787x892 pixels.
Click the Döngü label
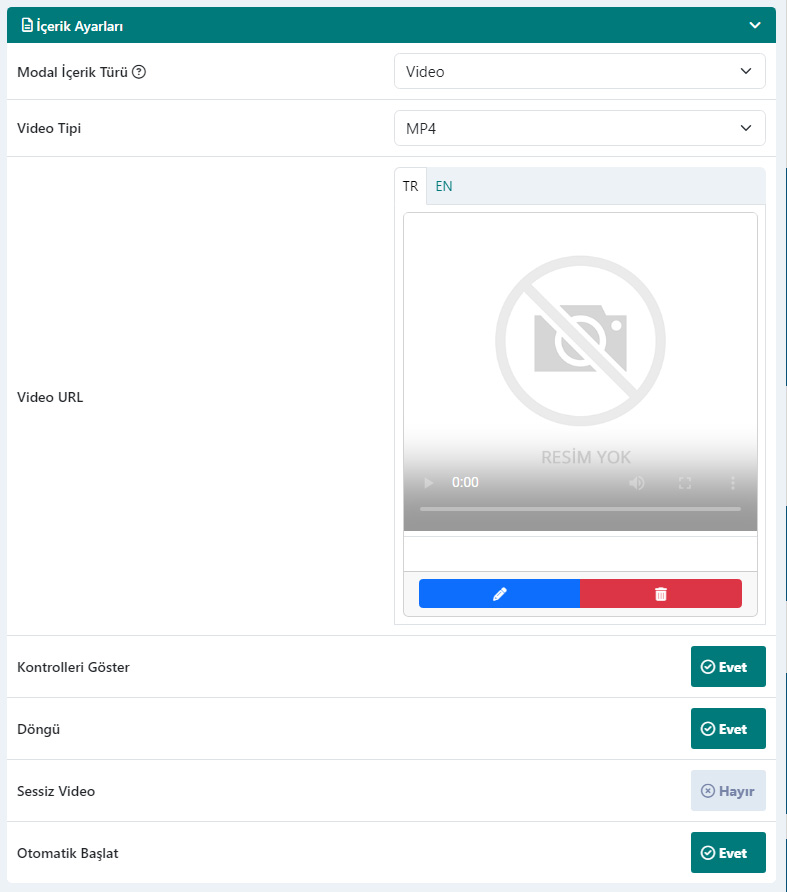click(x=38, y=729)
